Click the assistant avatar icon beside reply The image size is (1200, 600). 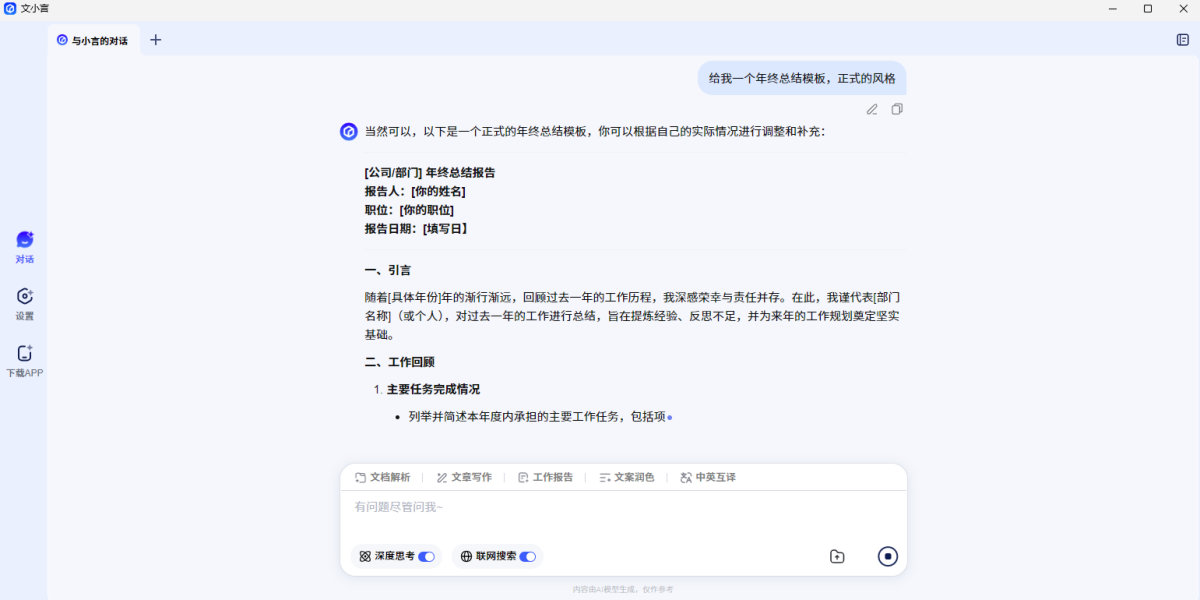tap(349, 131)
